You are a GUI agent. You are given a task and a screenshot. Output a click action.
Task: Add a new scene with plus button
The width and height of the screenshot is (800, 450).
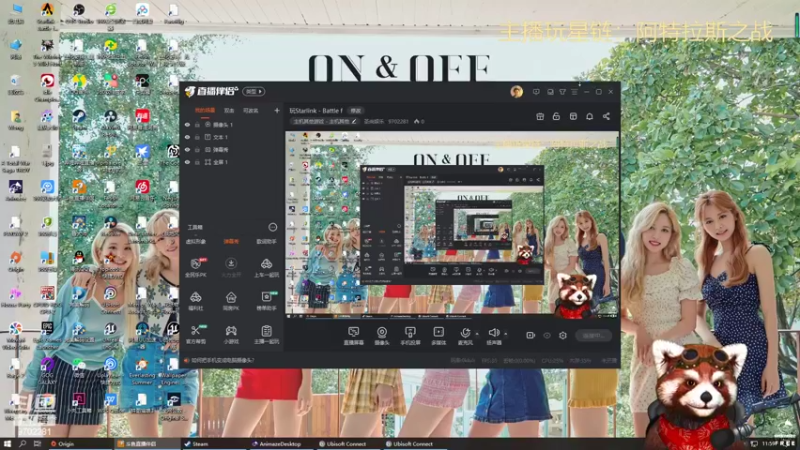click(277, 110)
